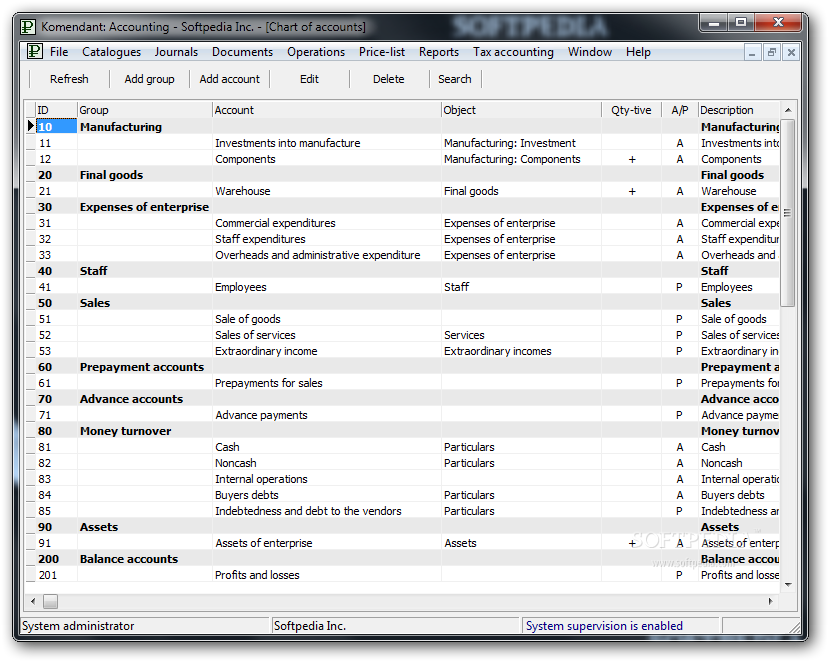Screen dimensions: 829x662
Task: Click the vertical scrollbar down arrow
Action: pyautogui.click(x=788, y=585)
